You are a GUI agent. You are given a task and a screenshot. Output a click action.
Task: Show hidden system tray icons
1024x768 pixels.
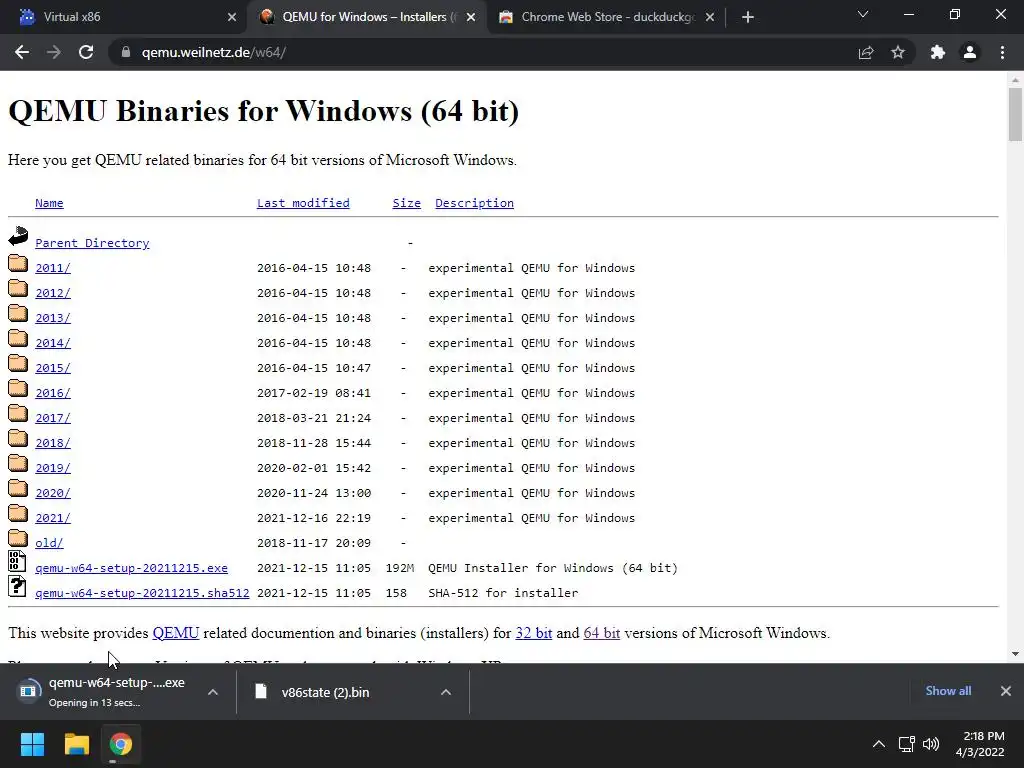[x=879, y=744]
